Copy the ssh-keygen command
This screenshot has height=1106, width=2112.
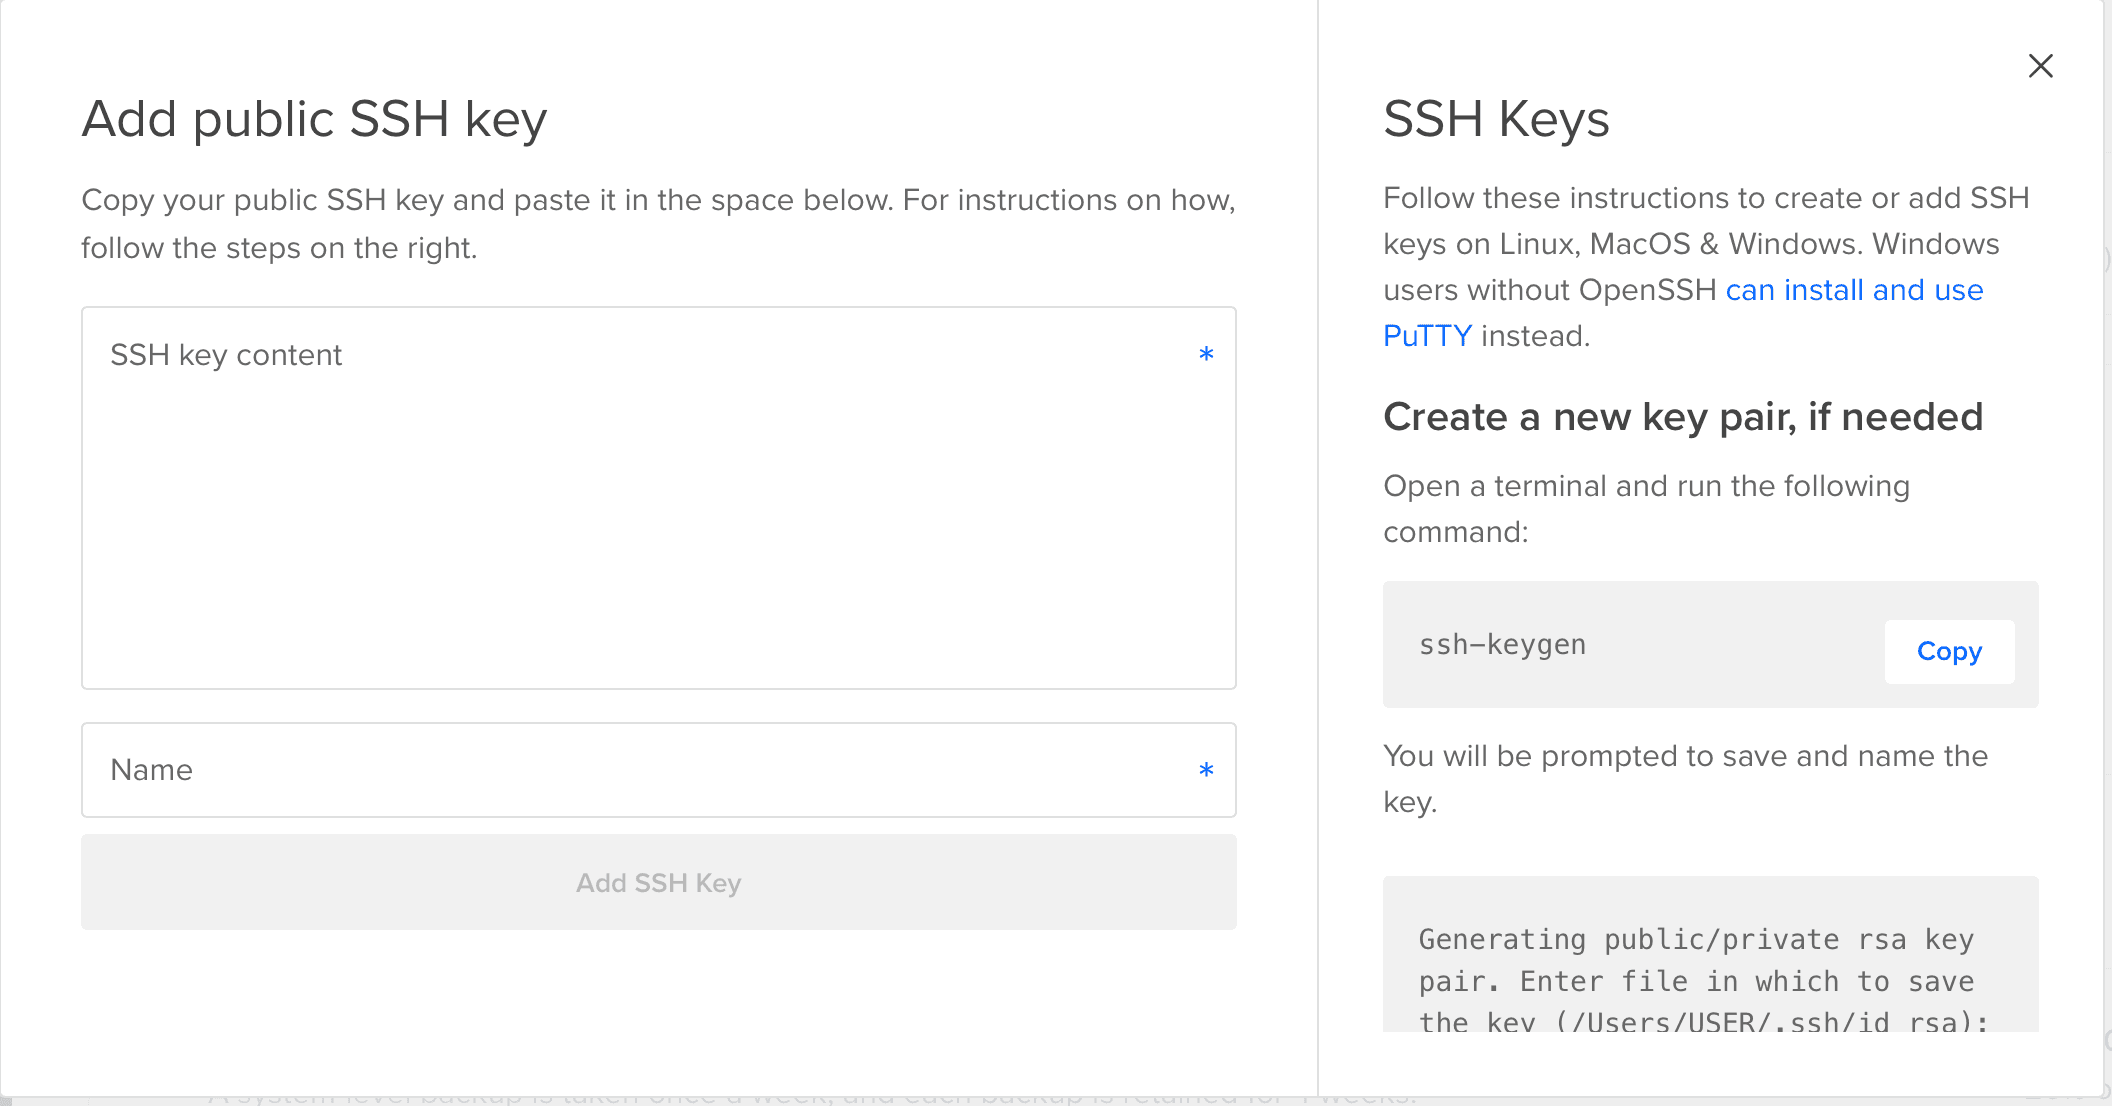(x=1949, y=652)
